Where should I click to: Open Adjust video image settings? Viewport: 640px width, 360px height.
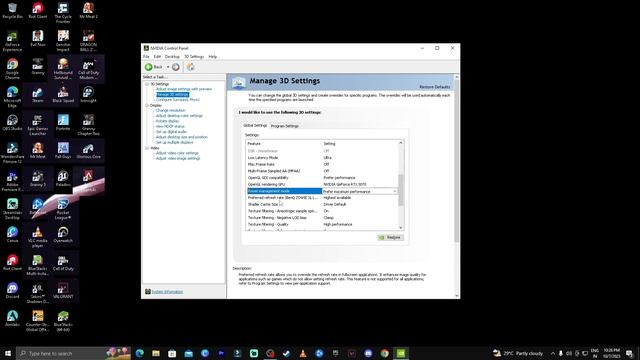coord(178,158)
